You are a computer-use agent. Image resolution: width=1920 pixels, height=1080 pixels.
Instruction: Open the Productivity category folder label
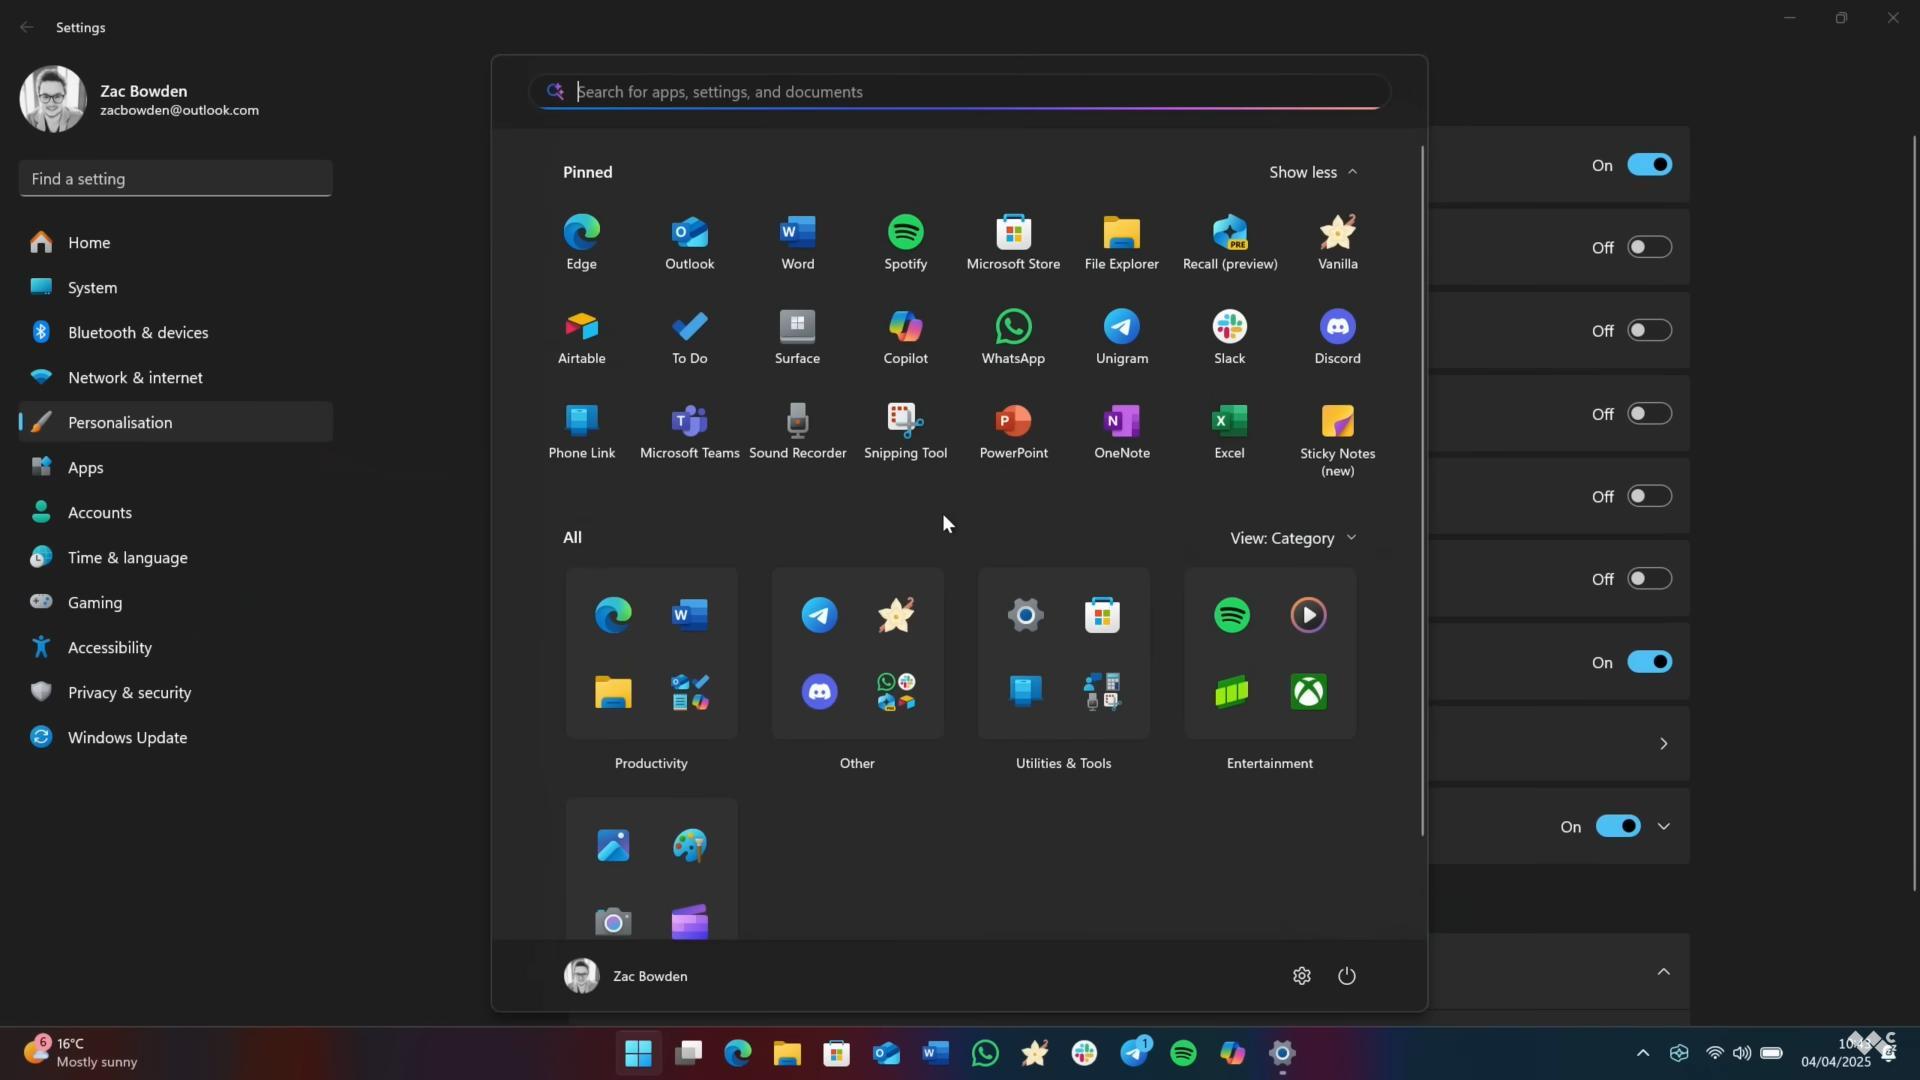(x=651, y=763)
